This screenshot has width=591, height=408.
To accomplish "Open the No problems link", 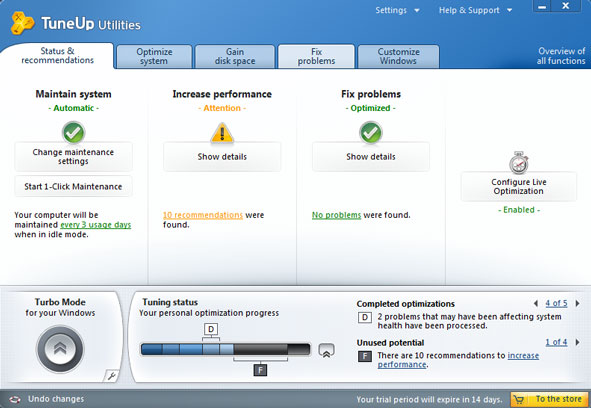I will (336, 215).
